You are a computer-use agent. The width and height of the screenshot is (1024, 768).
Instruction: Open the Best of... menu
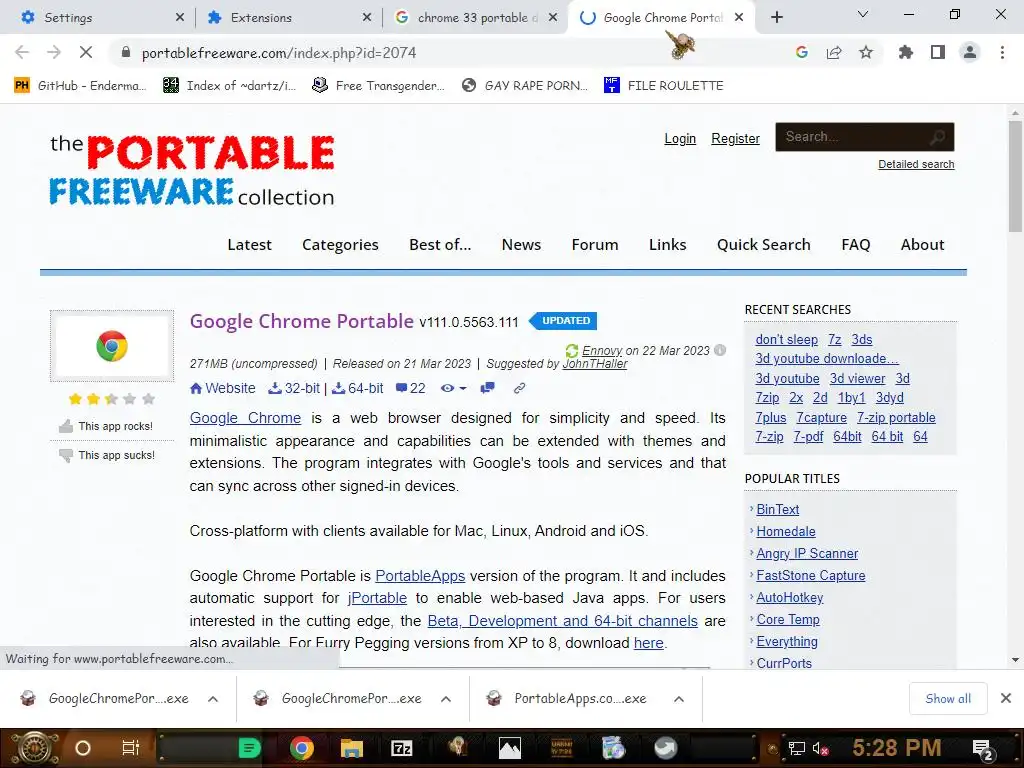coord(440,245)
